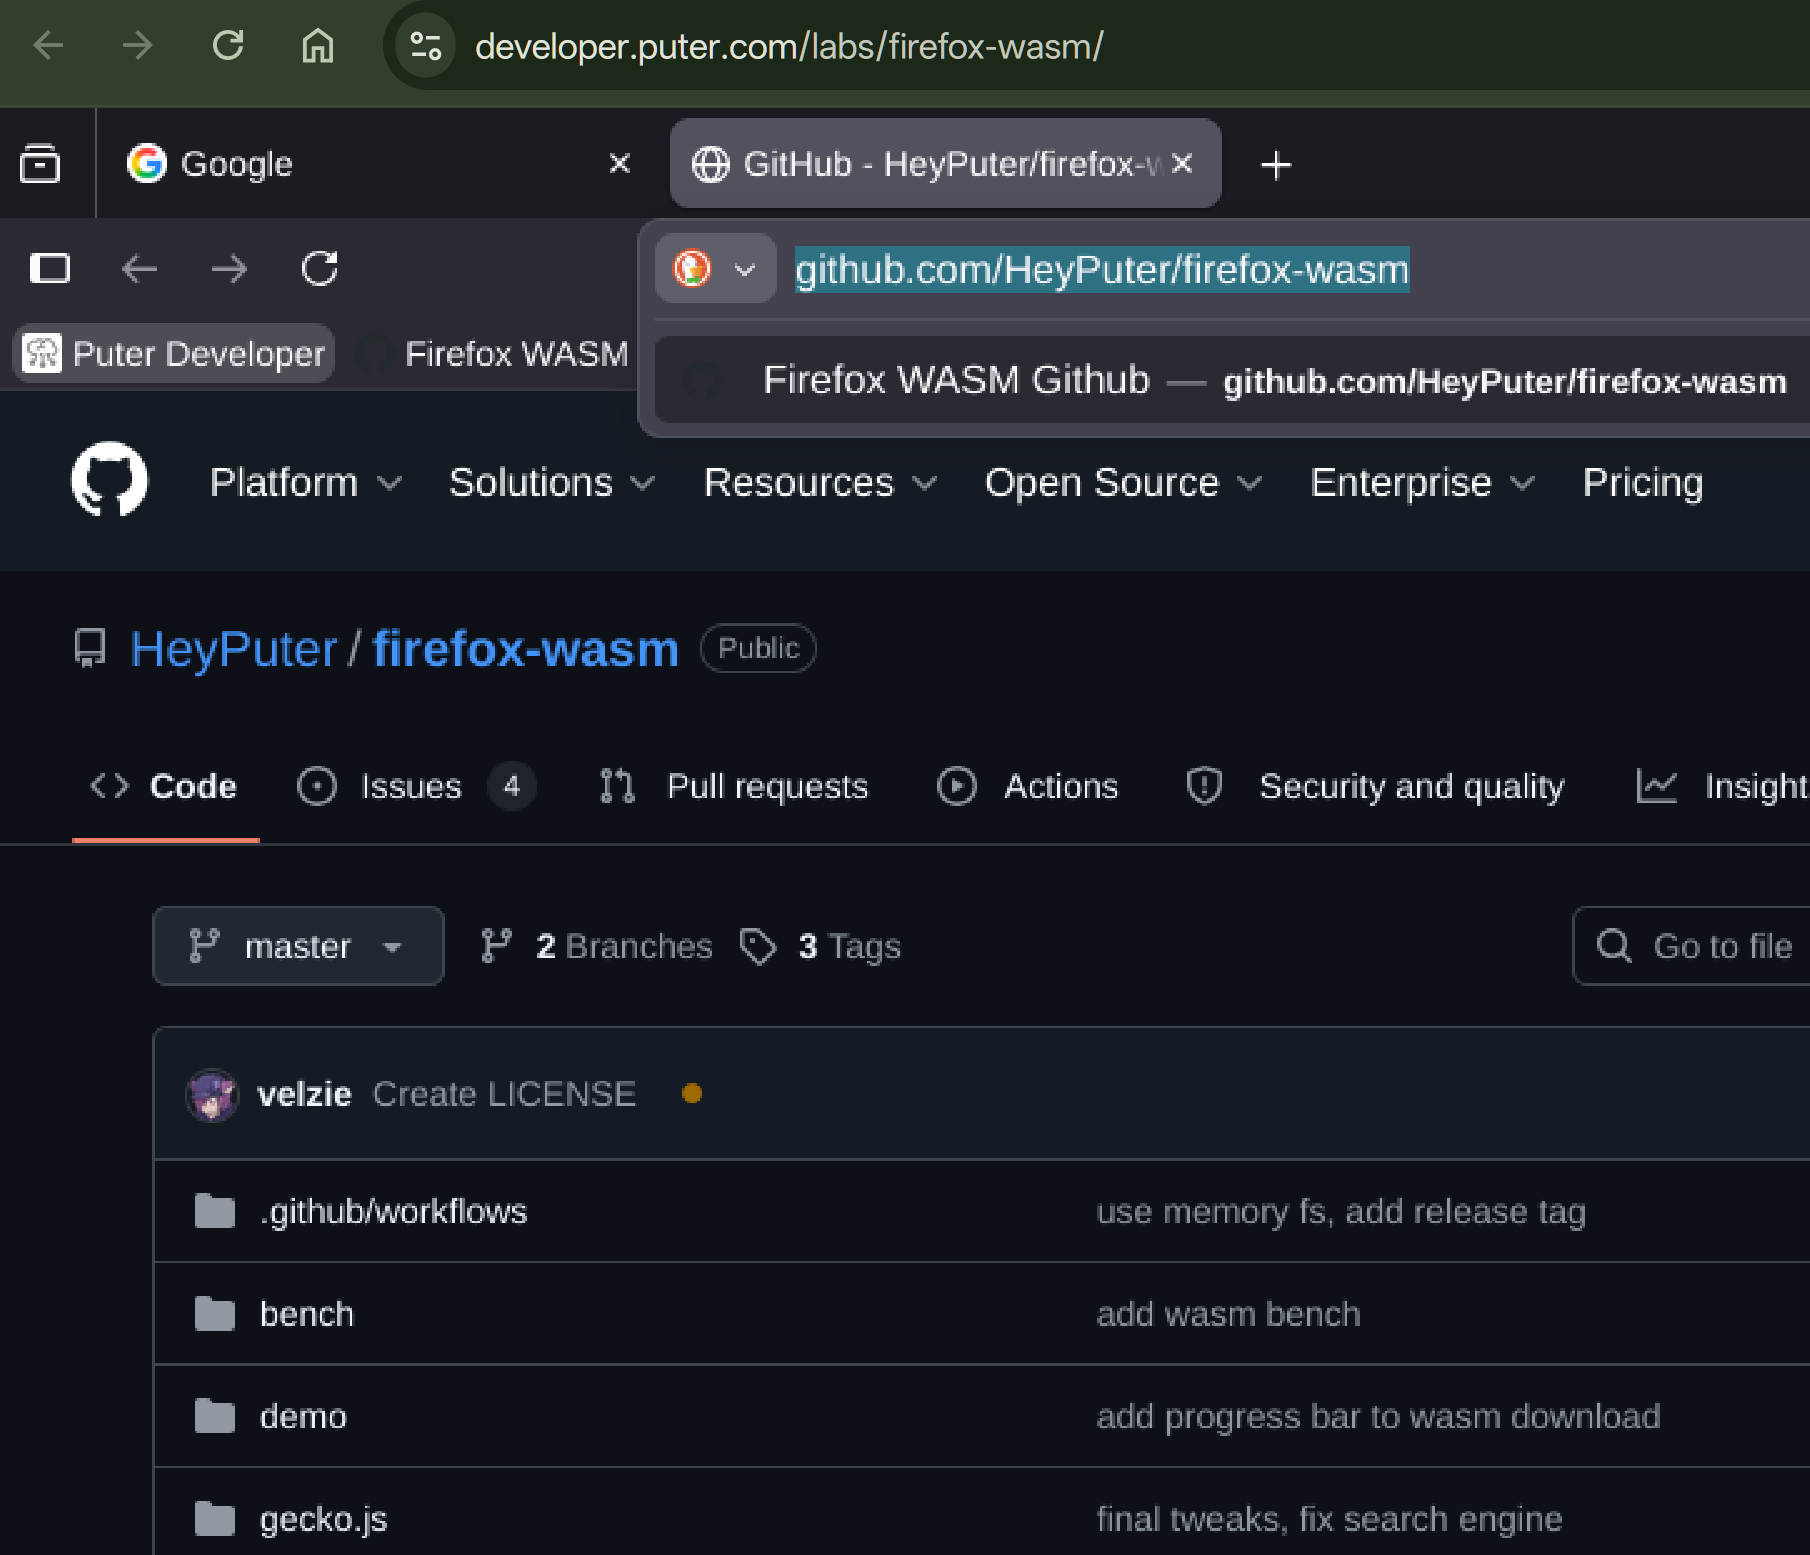Open DuckDuckGo search engine dropdown
The width and height of the screenshot is (1810, 1555).
click(x=715, y=269)
